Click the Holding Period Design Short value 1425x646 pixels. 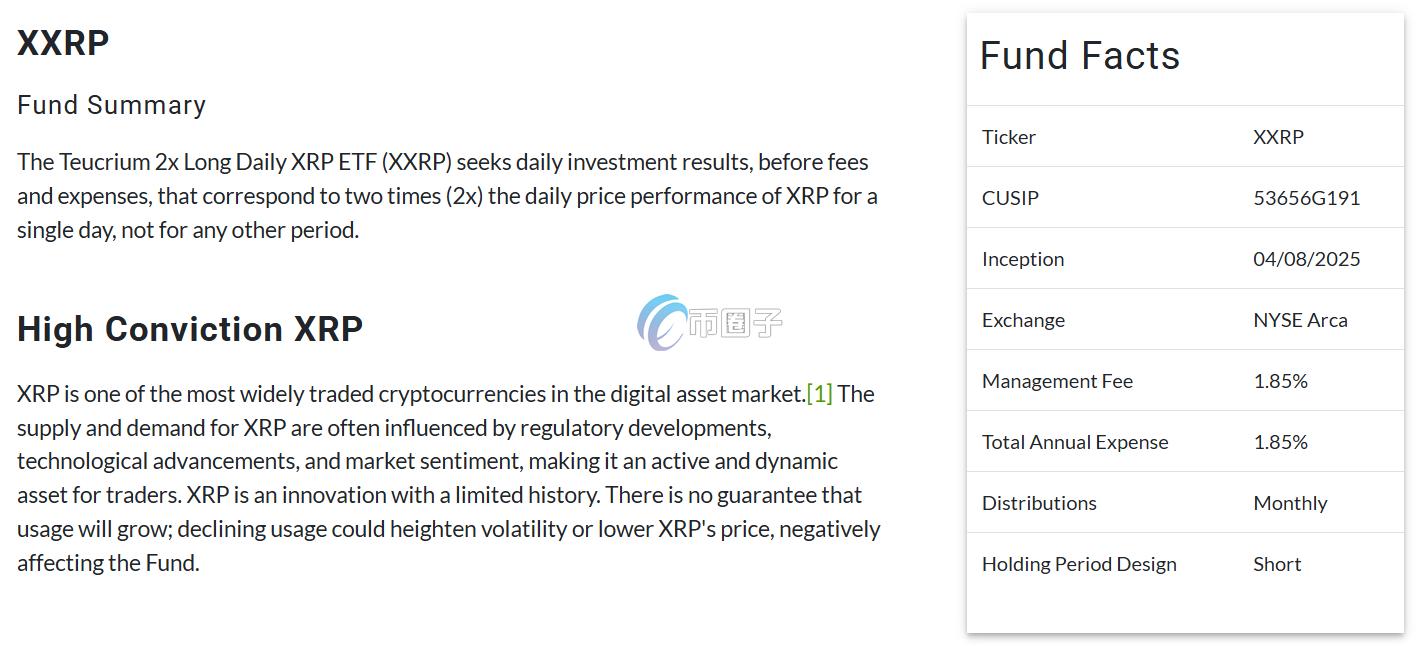(1277, 564)
